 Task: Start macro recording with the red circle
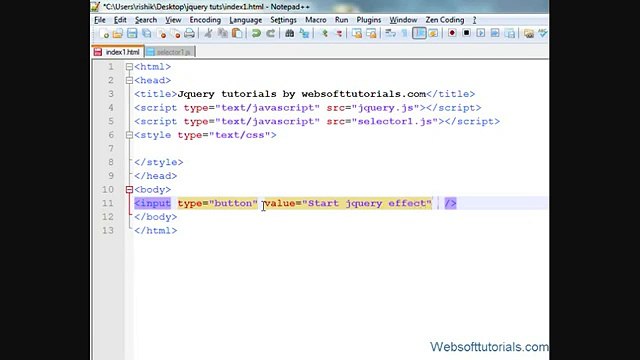(452, 33)
